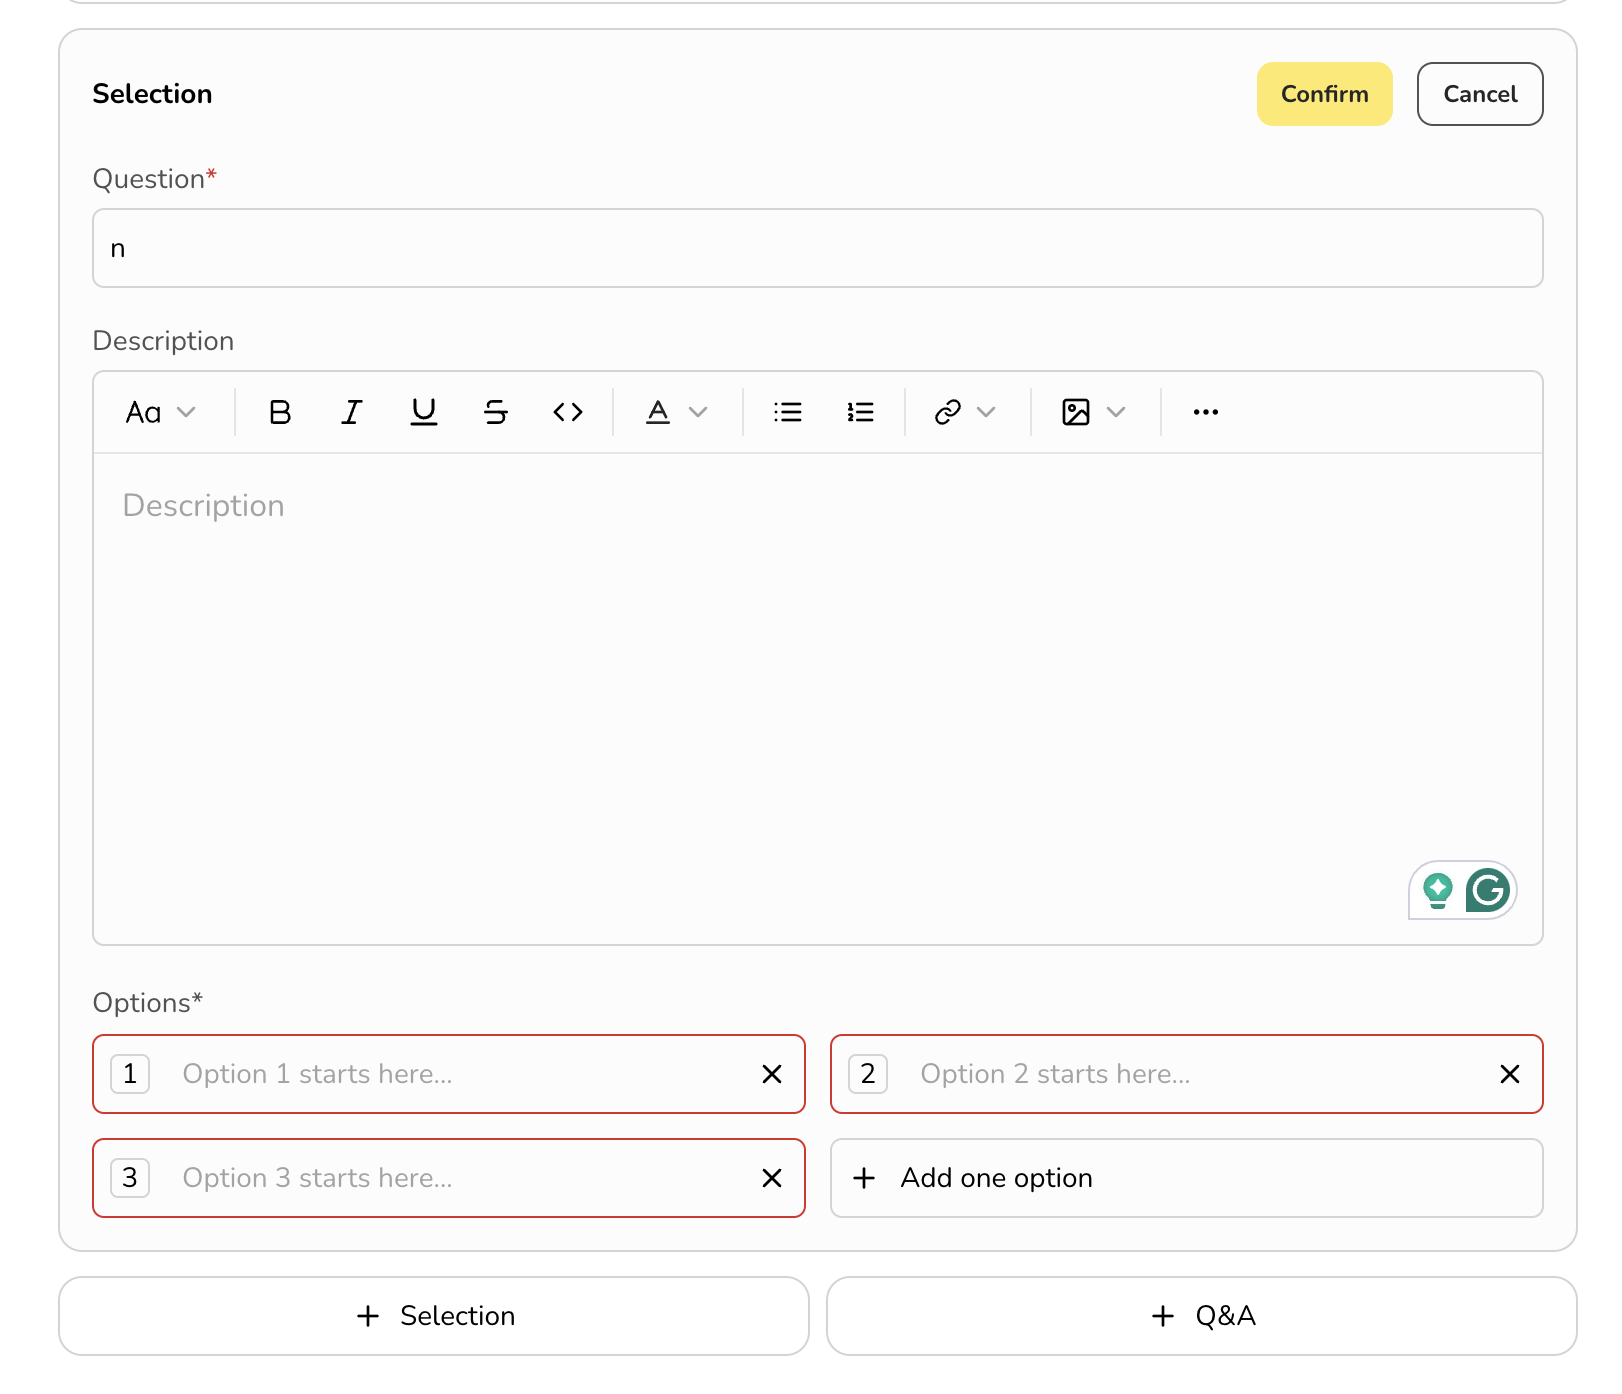Screen dimensions: 1622x1394
Task: Click the Description label above the editor
Action: point(163,341)
